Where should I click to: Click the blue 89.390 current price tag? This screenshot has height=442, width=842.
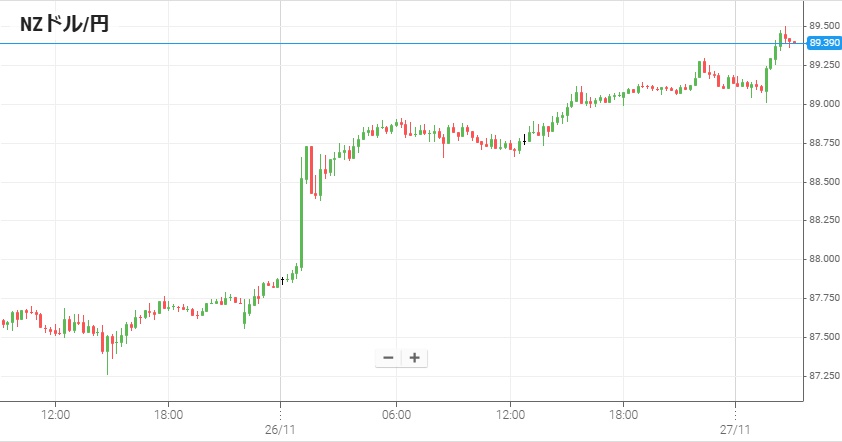tap(822, 43)
